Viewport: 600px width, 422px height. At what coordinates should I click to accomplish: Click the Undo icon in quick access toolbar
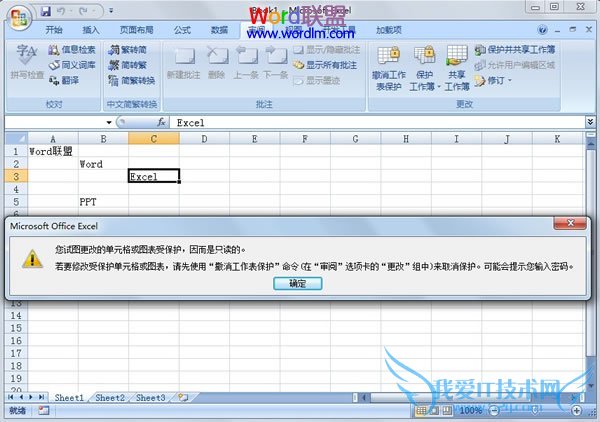pyautogui.click(x=60, y=11)
